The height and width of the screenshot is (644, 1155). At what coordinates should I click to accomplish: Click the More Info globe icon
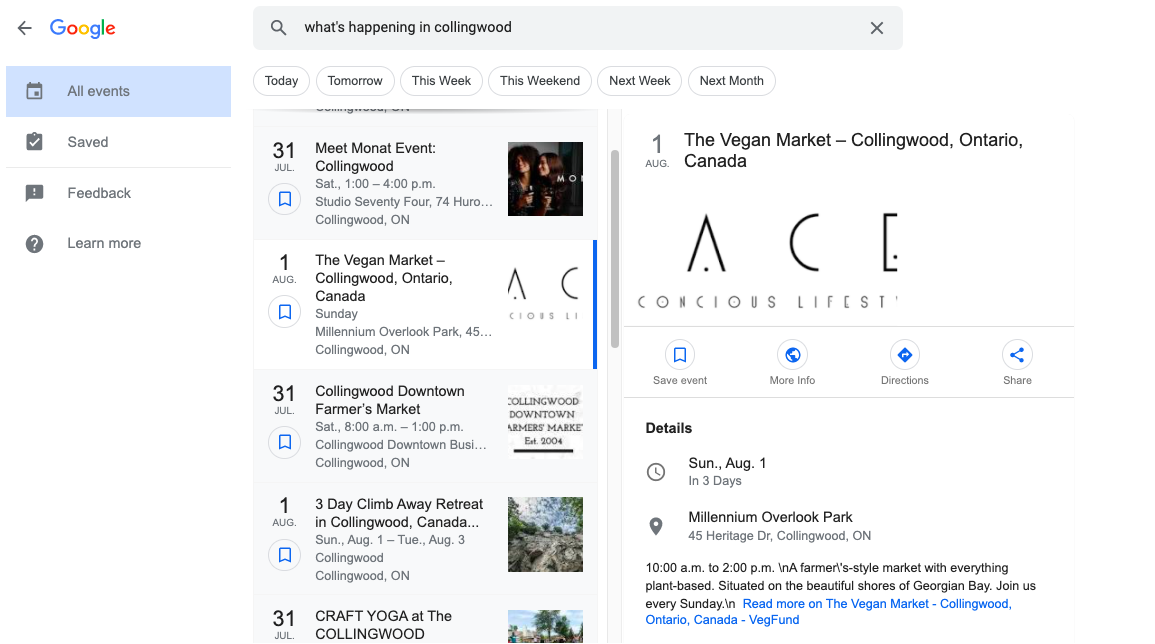(x=792, y=355)
